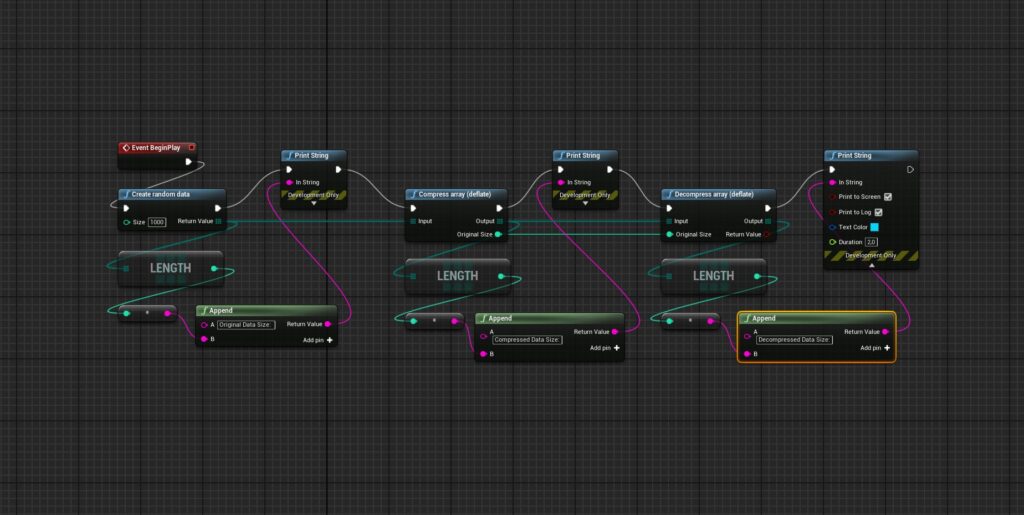Collapse the Print String node with Text Color
This screenshot has width=1024, height=515.
871,265
